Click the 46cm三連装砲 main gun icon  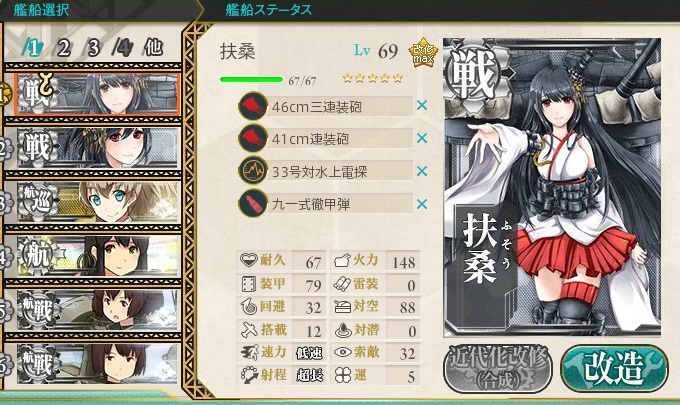pyautogui.click(x=253, y=106)
